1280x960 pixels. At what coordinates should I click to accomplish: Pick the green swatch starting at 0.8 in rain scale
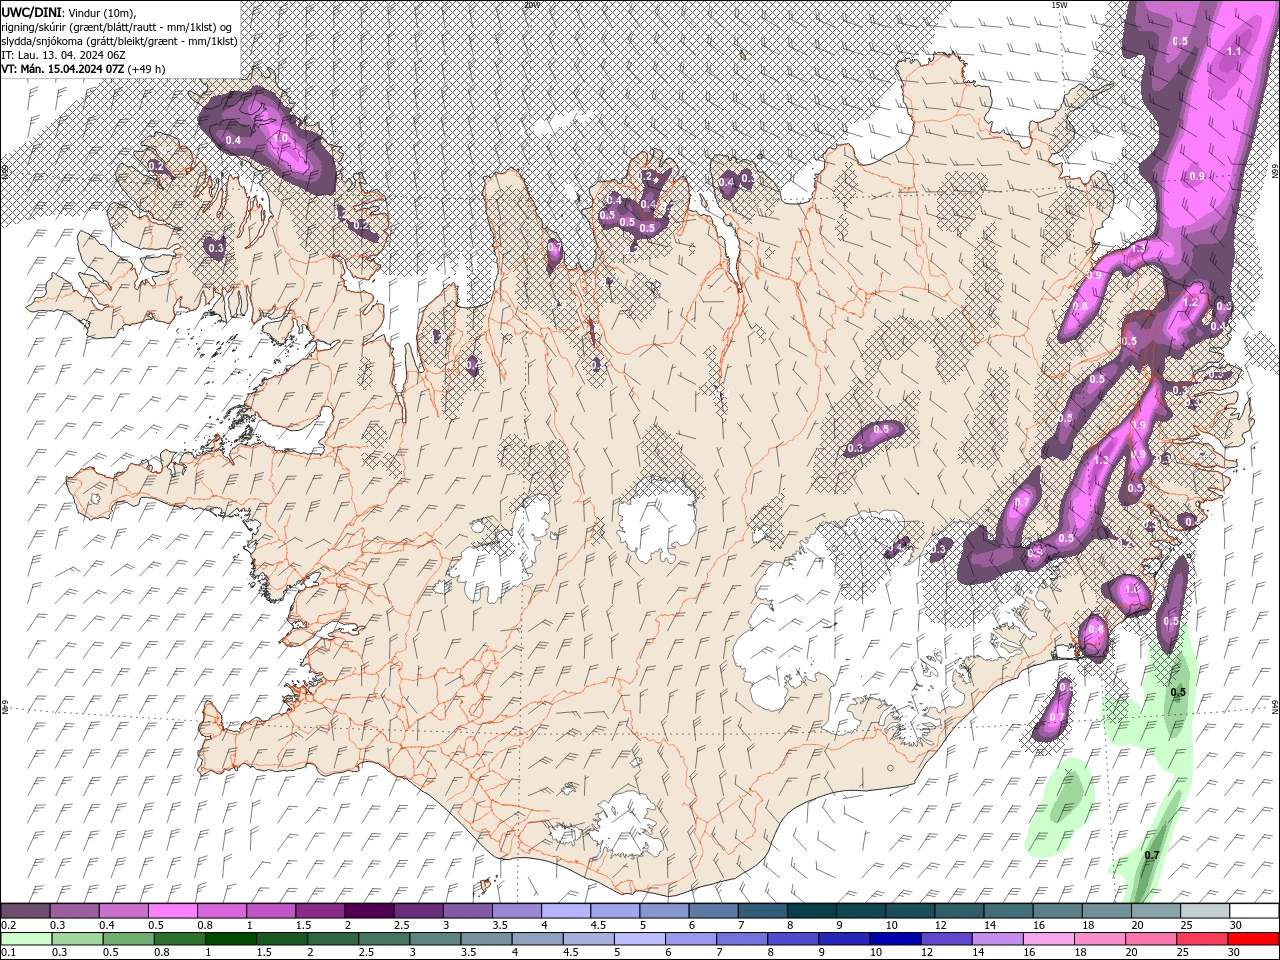point(179,939)
